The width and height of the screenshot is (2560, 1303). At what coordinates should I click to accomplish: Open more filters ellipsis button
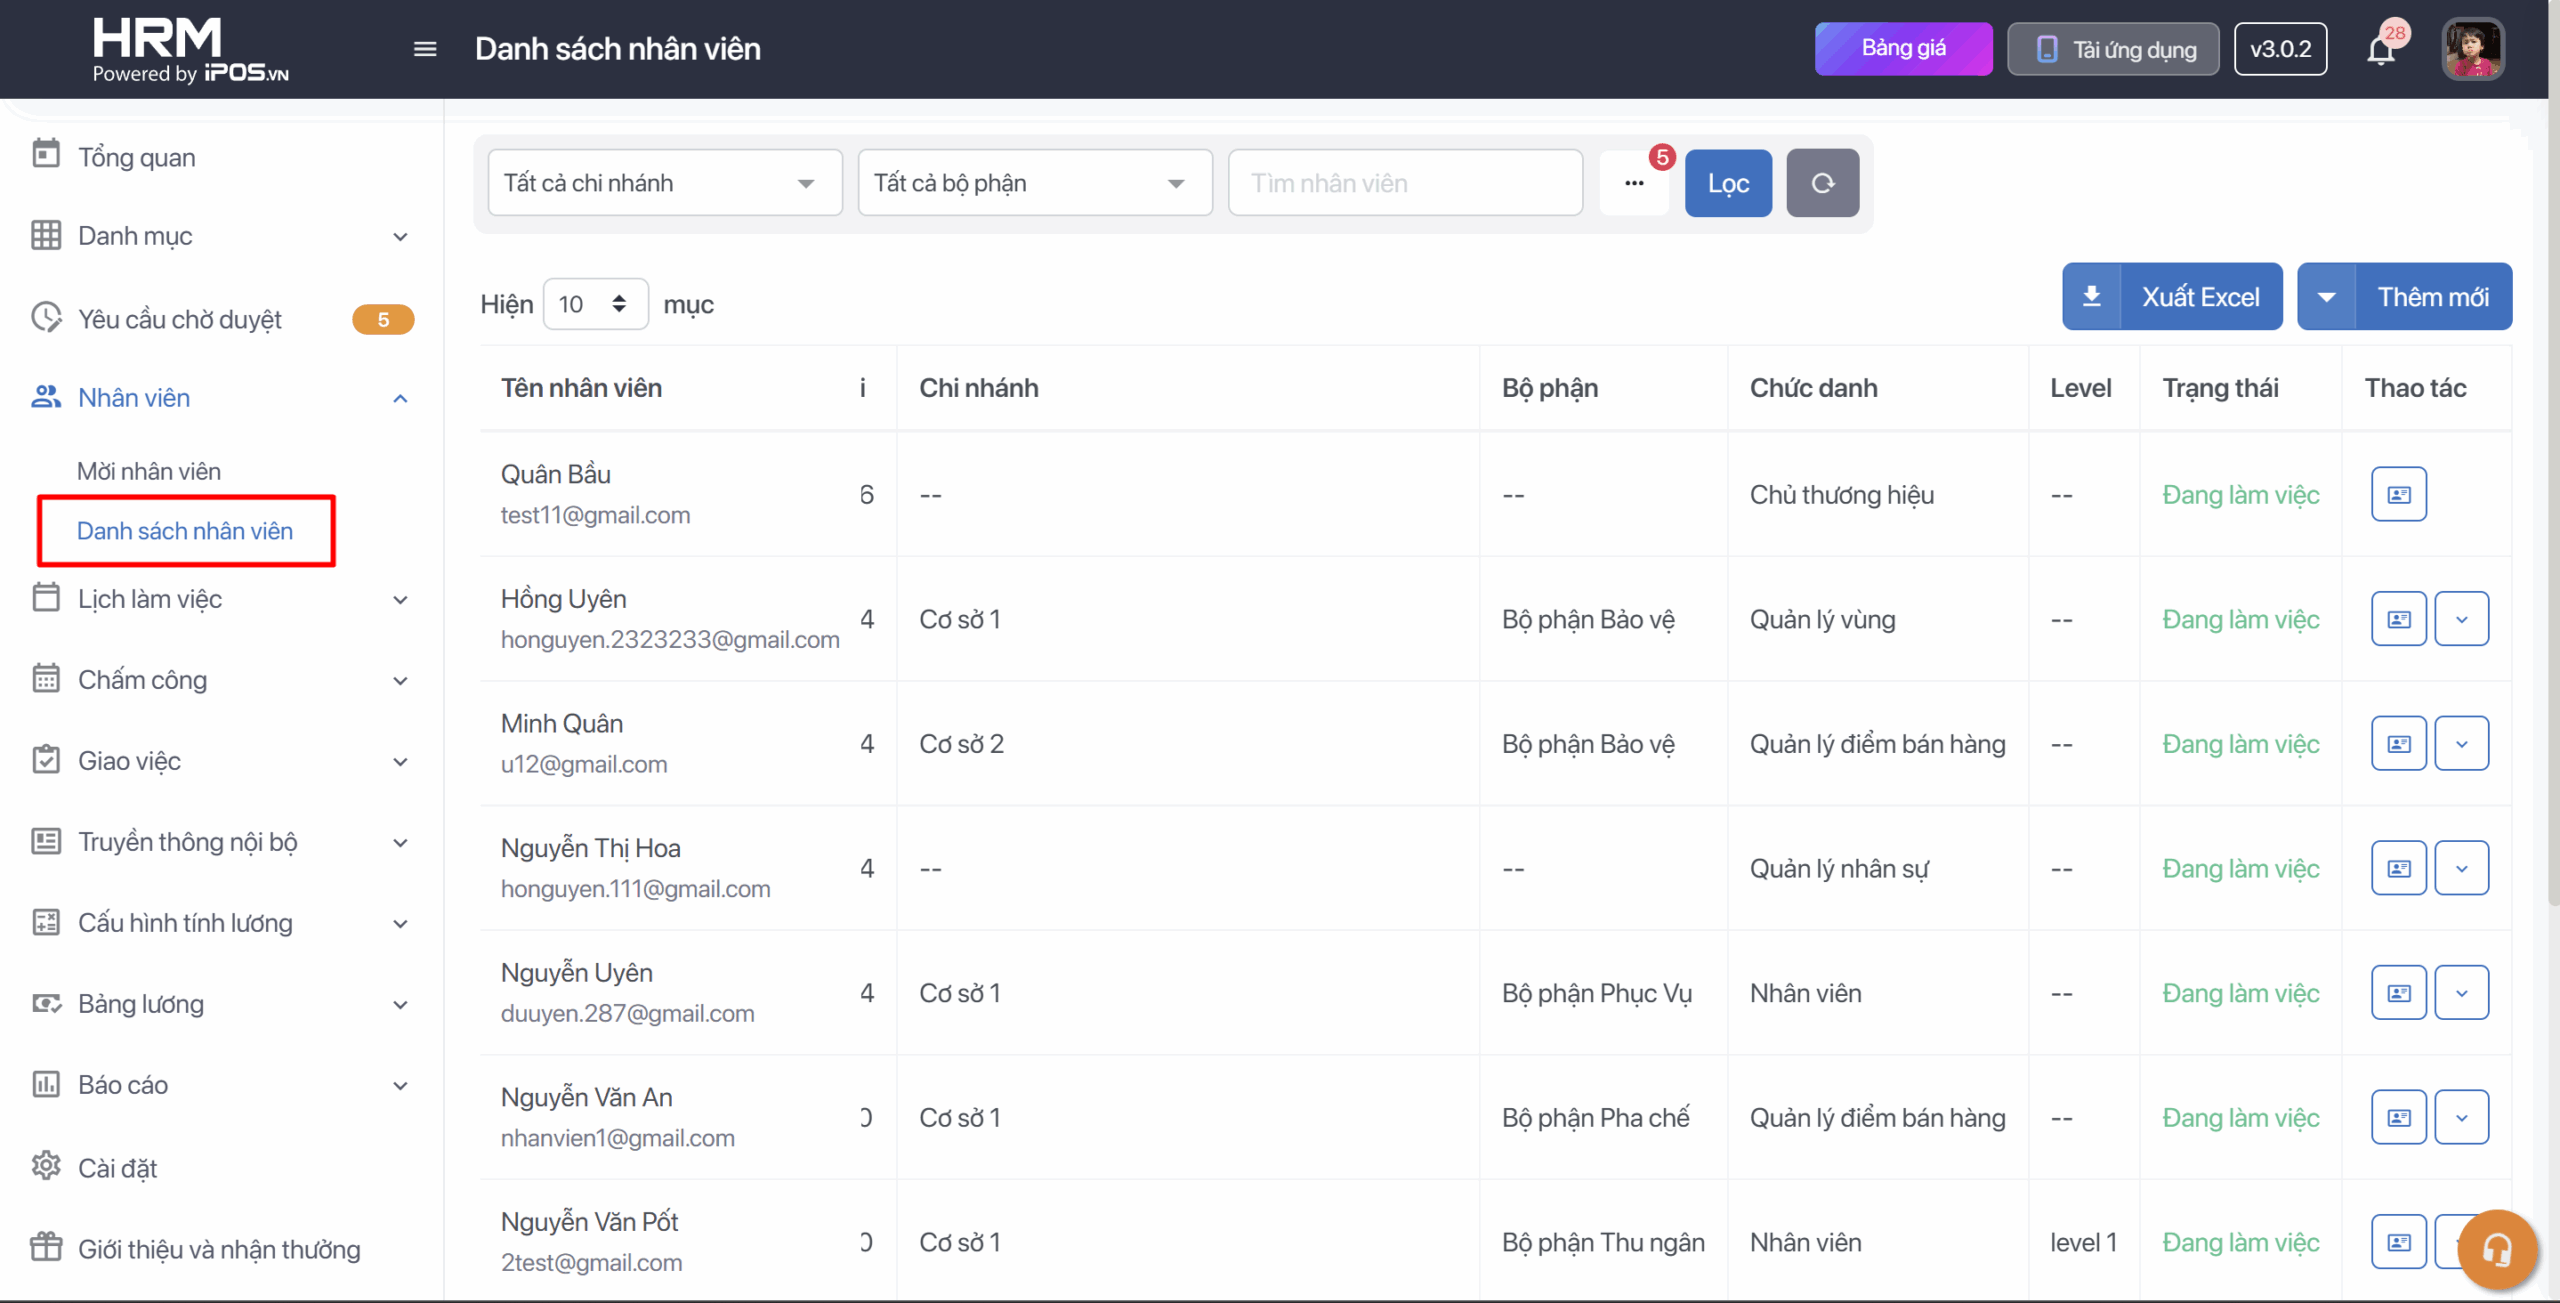point(1634,183)
